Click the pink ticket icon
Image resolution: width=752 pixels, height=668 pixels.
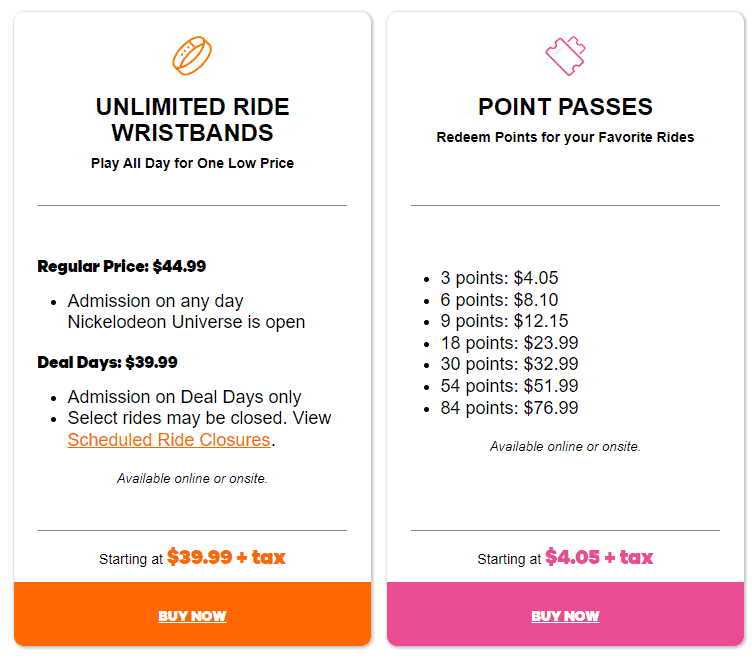(565, 55)
